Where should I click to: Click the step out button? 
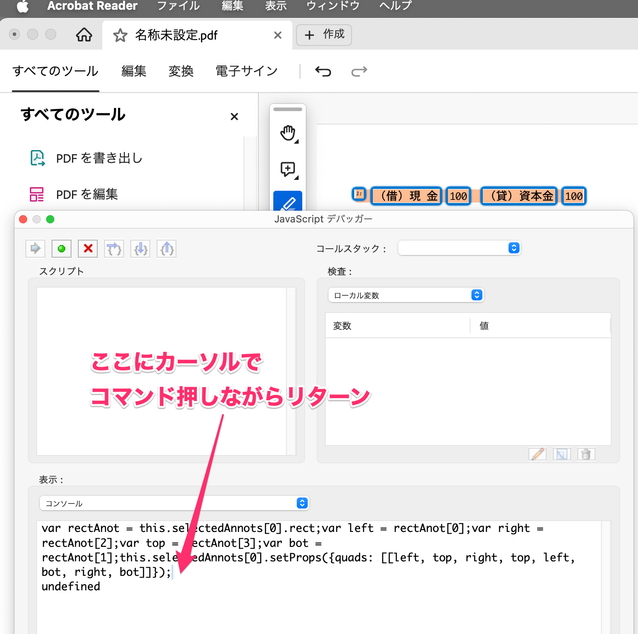coord(167,248)
